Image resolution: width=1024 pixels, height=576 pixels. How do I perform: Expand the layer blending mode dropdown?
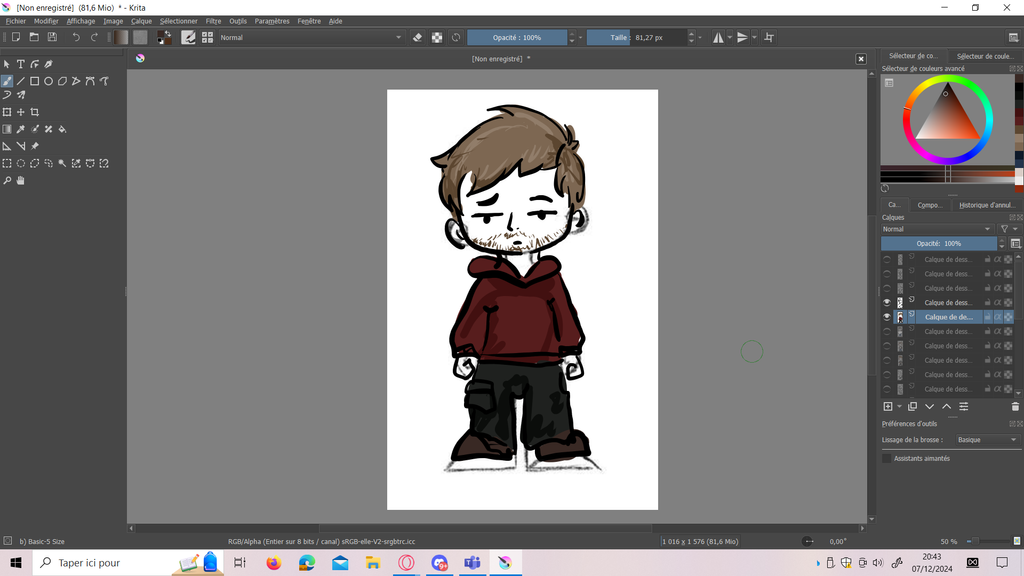(936, 229)
